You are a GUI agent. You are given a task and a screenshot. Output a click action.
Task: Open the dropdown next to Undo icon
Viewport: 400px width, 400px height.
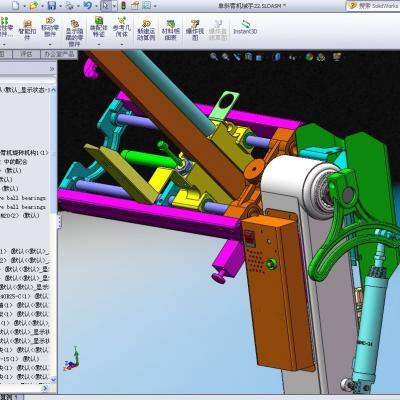coord(96,6)
